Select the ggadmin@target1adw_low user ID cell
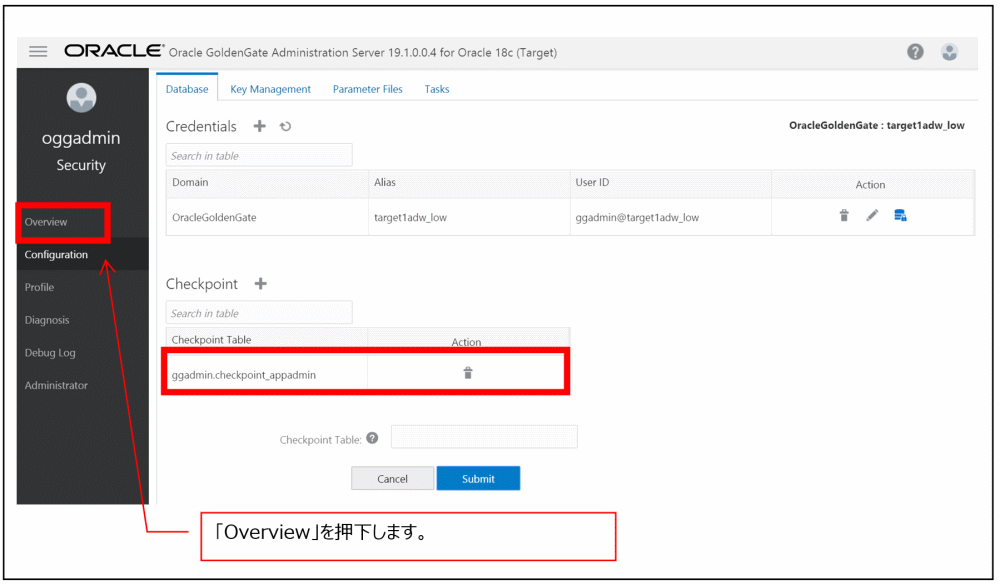The width and height of the screenshot is (1000, 584). click(x=670, y=217)
